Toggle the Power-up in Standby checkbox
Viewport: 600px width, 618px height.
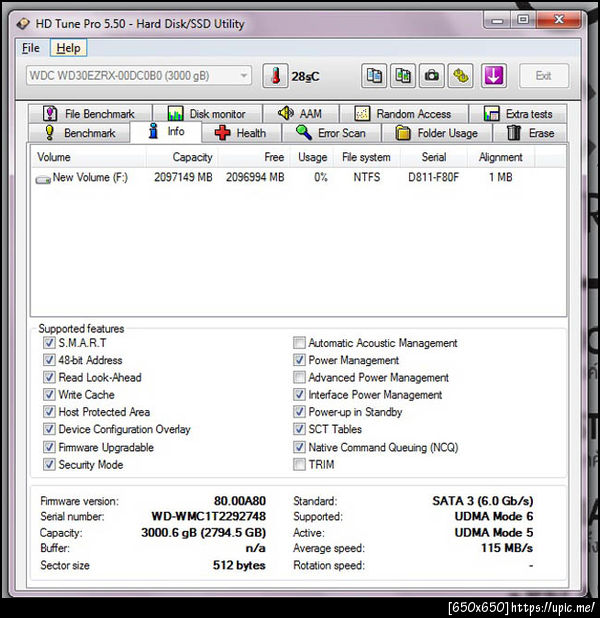(x=299, y=412)
